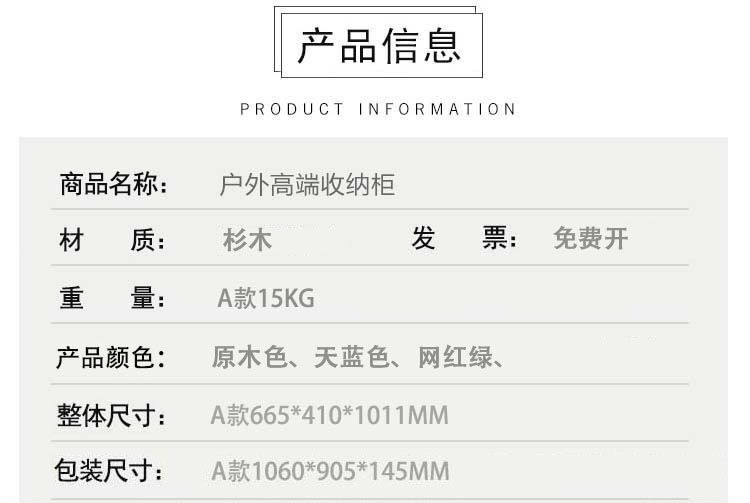750x503 pixels.
Task: Select the 产品颜色 label
Action: tap(111, 357)
